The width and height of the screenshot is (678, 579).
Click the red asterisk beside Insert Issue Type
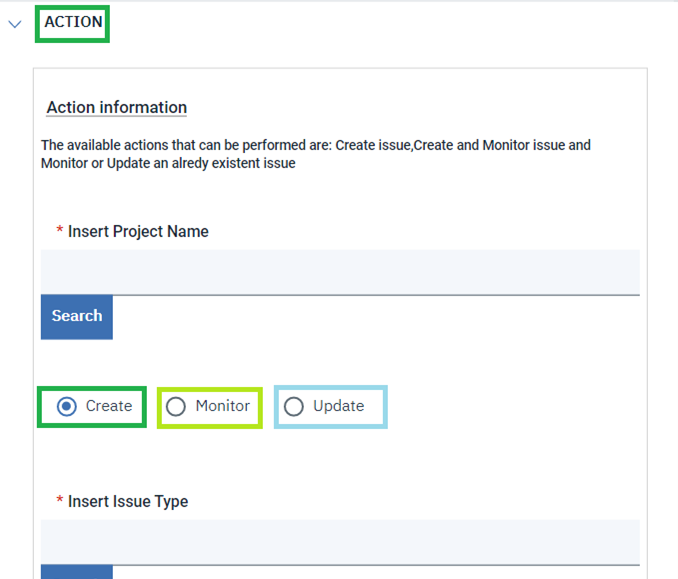pos(60,502)
